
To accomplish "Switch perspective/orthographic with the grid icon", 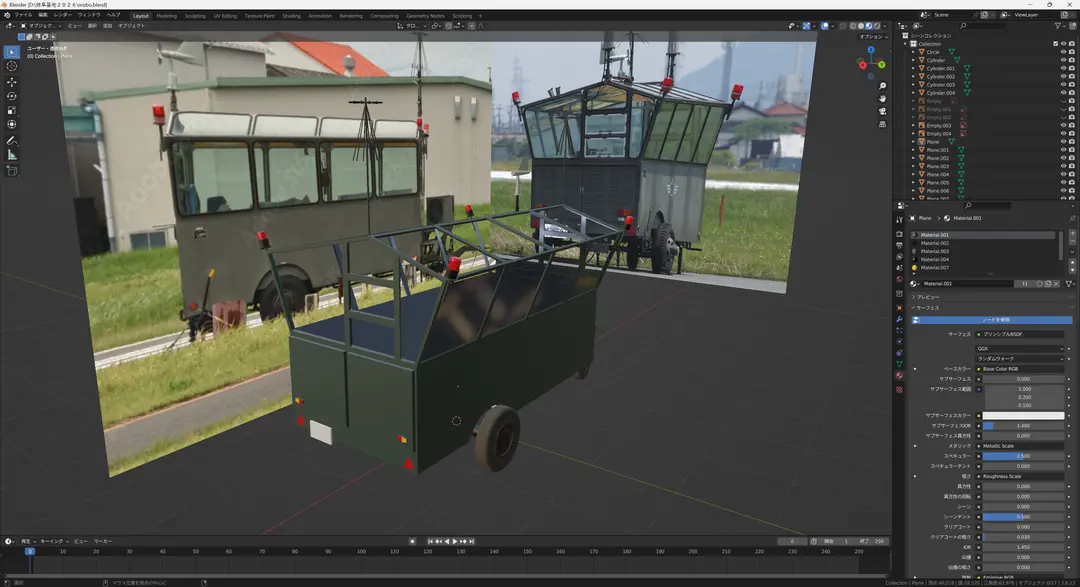I will tap(882, 124).
